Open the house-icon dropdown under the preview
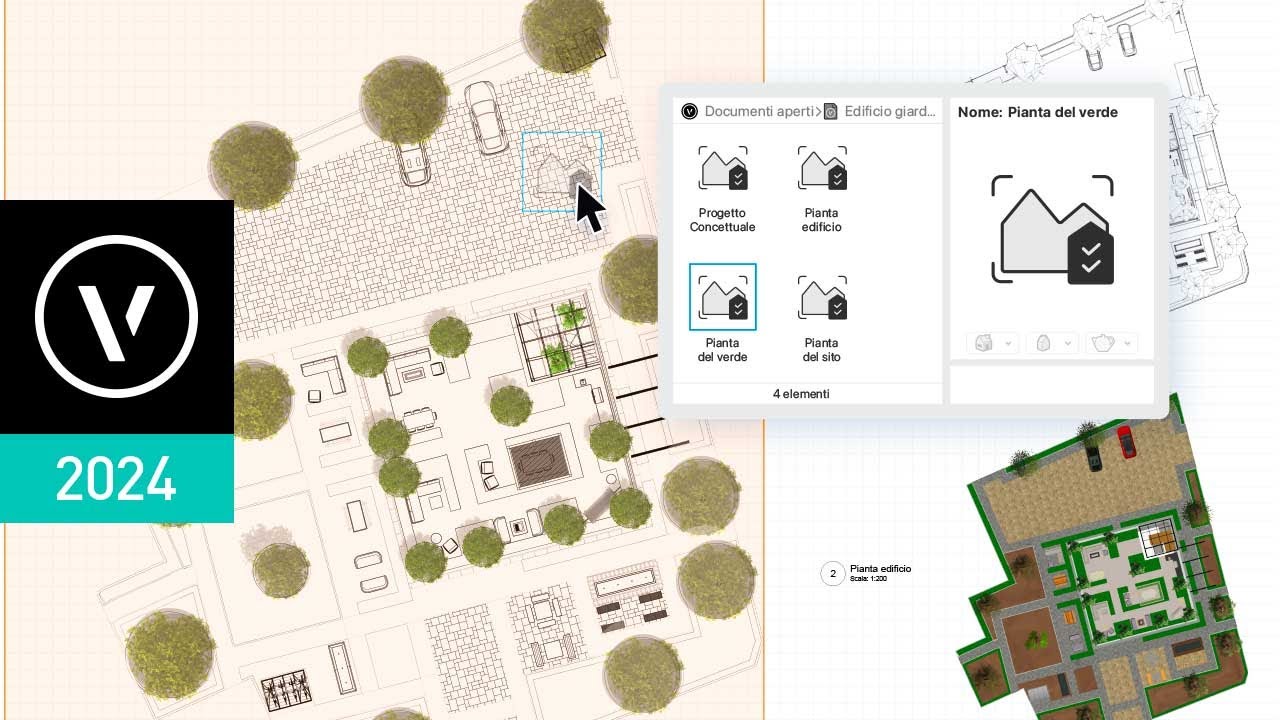The image size is (1280, 720). 993,343
